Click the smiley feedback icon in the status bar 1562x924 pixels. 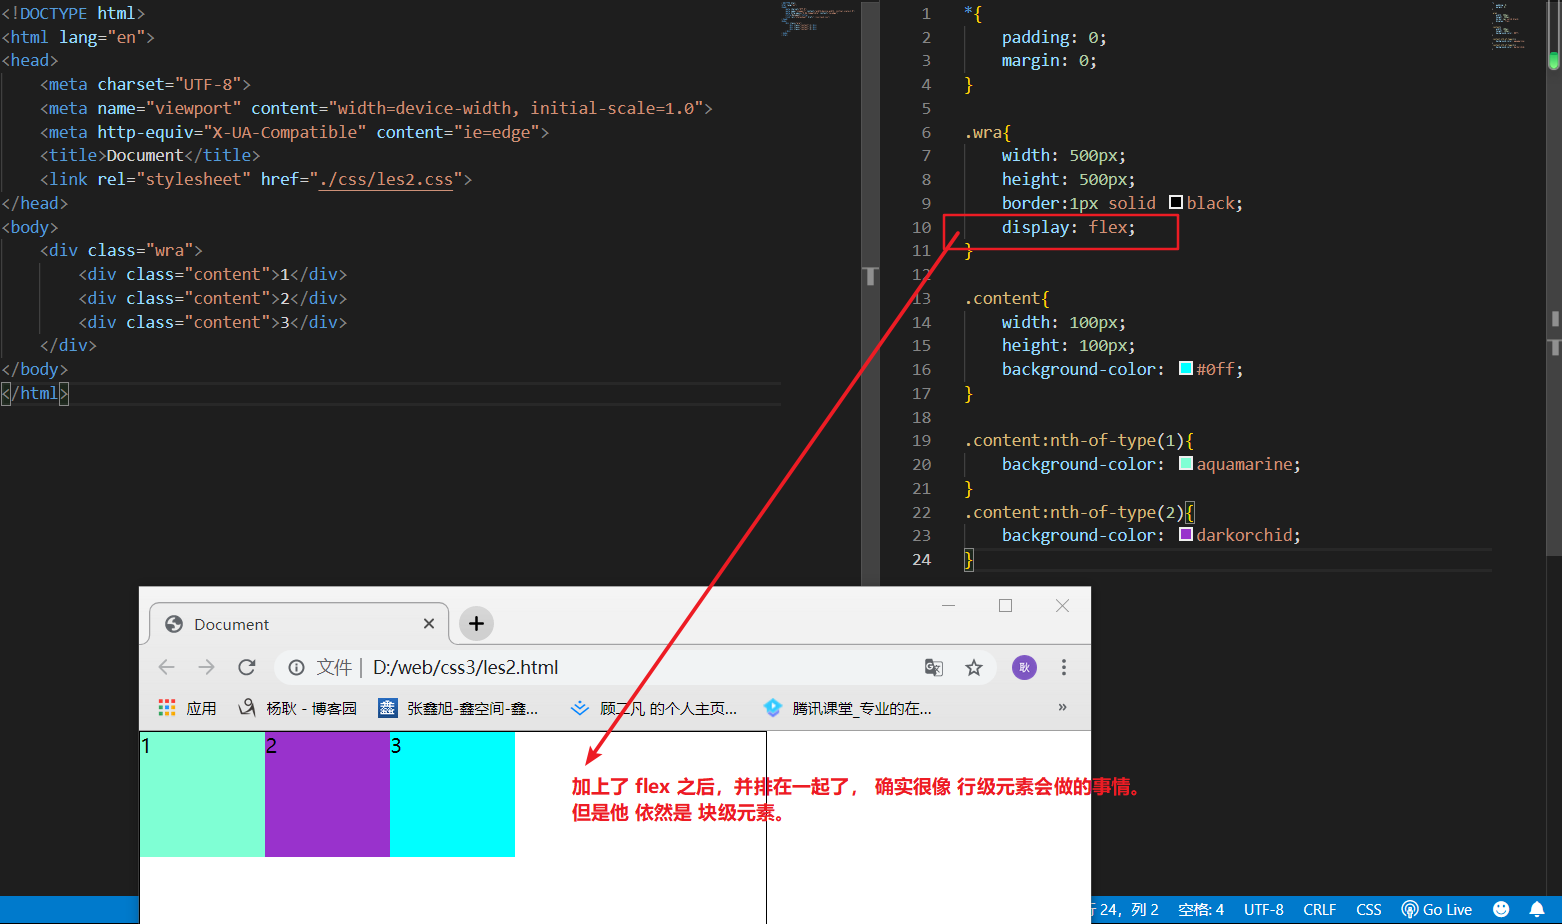(1501, 909)
